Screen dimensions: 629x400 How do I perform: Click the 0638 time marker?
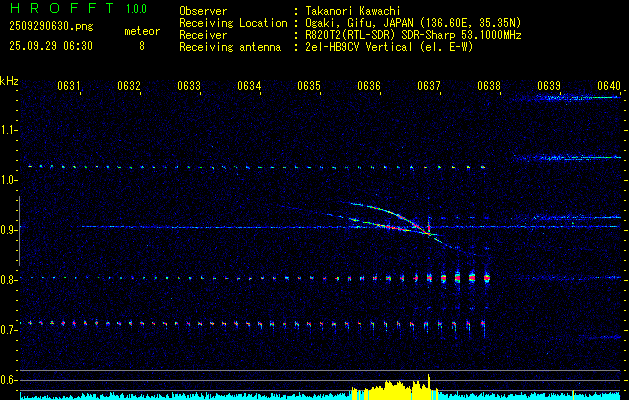(489, 86)
